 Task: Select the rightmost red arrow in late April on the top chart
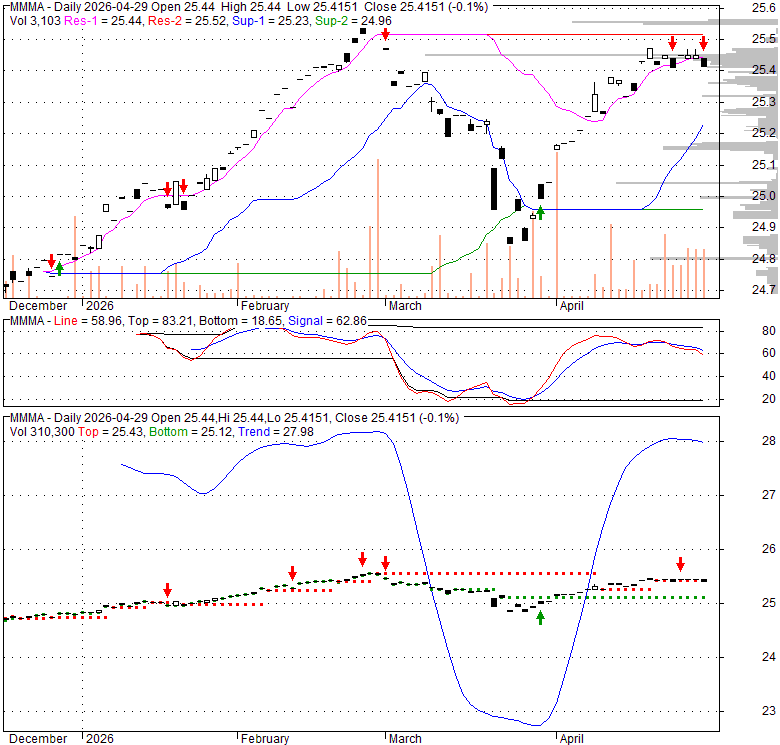[703, 43]
